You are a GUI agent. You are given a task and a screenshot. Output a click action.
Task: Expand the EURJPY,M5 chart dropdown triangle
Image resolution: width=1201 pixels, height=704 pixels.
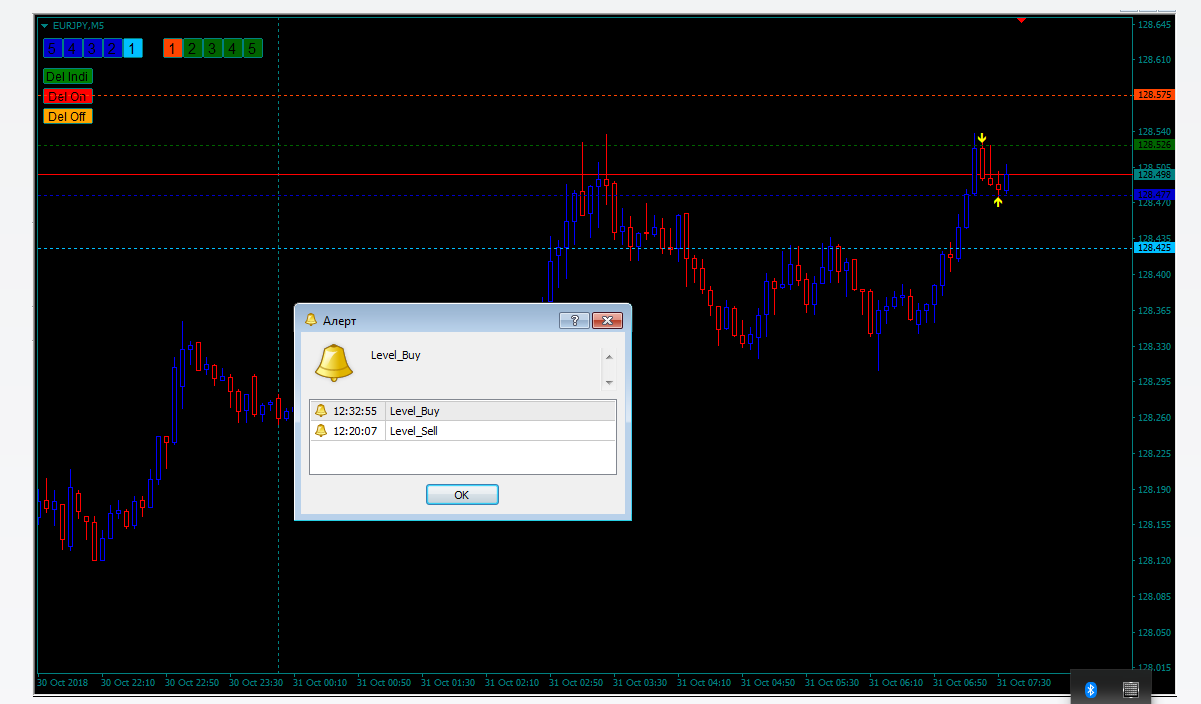tap(43, 25)
